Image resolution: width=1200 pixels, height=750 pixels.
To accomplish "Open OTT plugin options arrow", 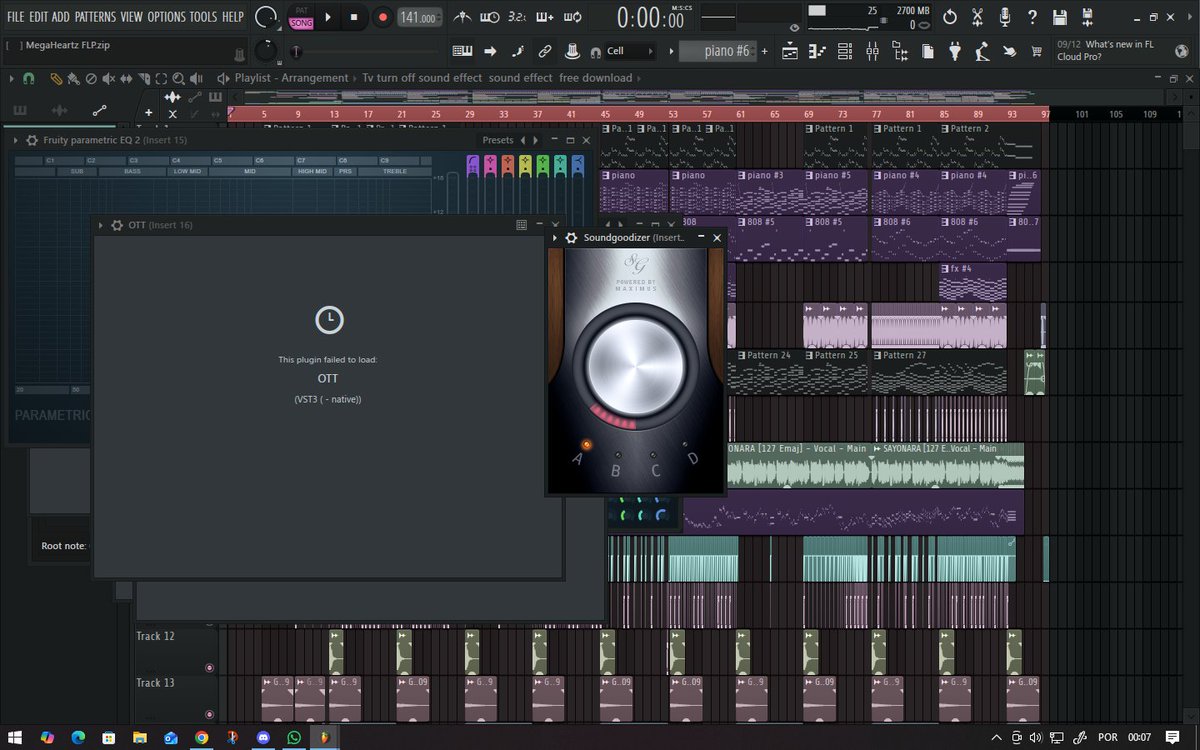I will click(101, 225).
